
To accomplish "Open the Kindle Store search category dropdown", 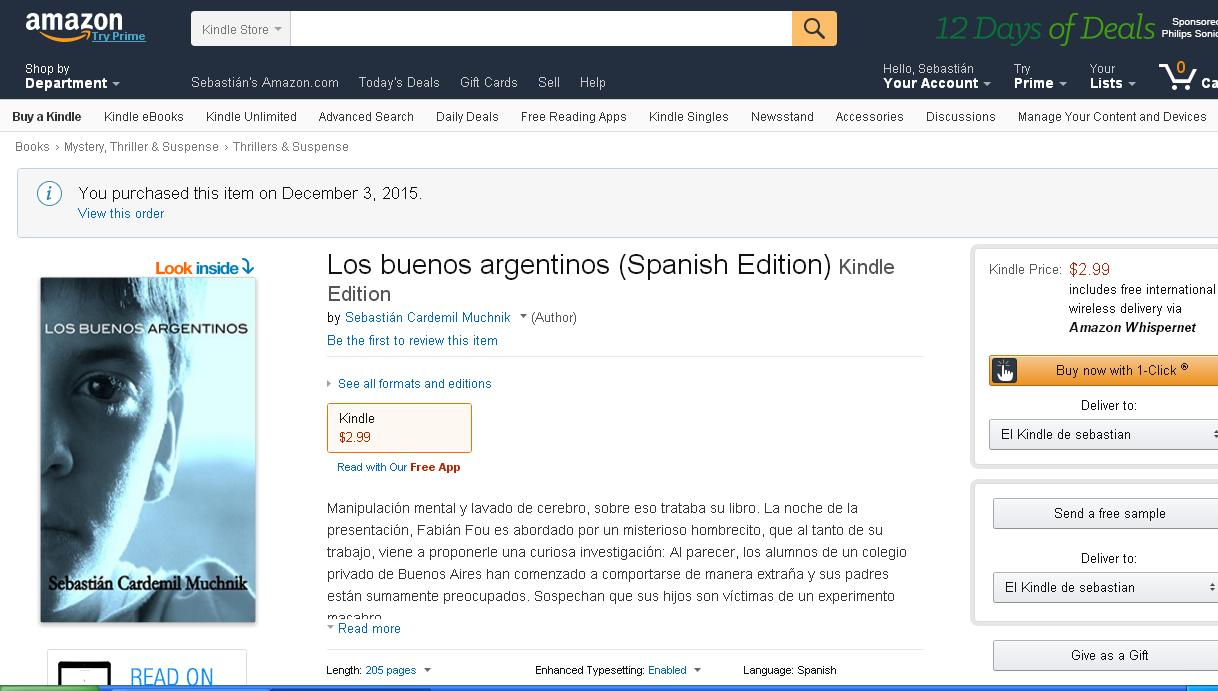I will pyautogui.click(x=241, y=29).
